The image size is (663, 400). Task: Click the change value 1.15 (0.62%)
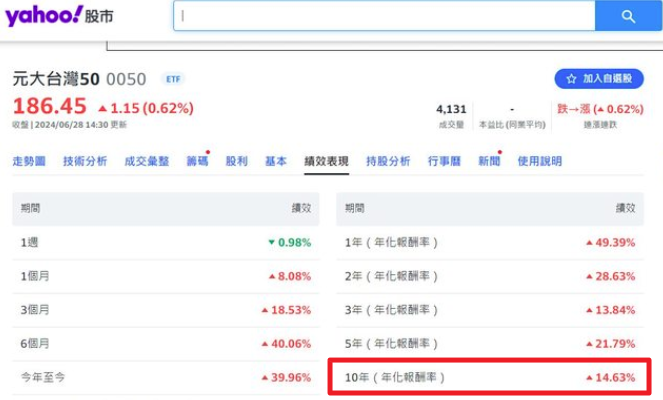(146, 108)
